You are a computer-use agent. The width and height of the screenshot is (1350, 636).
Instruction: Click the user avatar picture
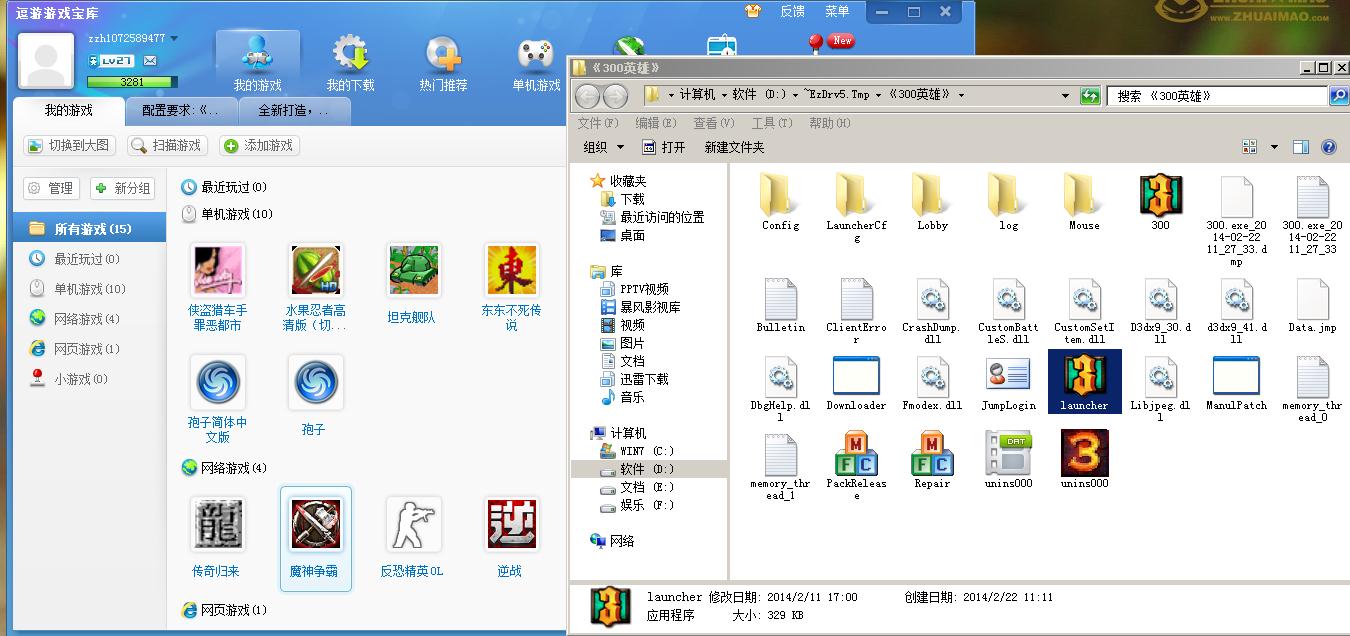coord(46,61)
